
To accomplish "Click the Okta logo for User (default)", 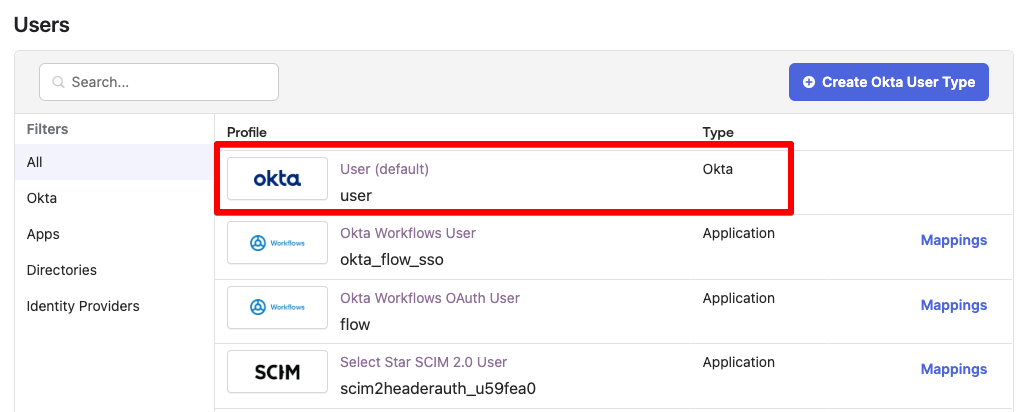I will pos(277,179).
